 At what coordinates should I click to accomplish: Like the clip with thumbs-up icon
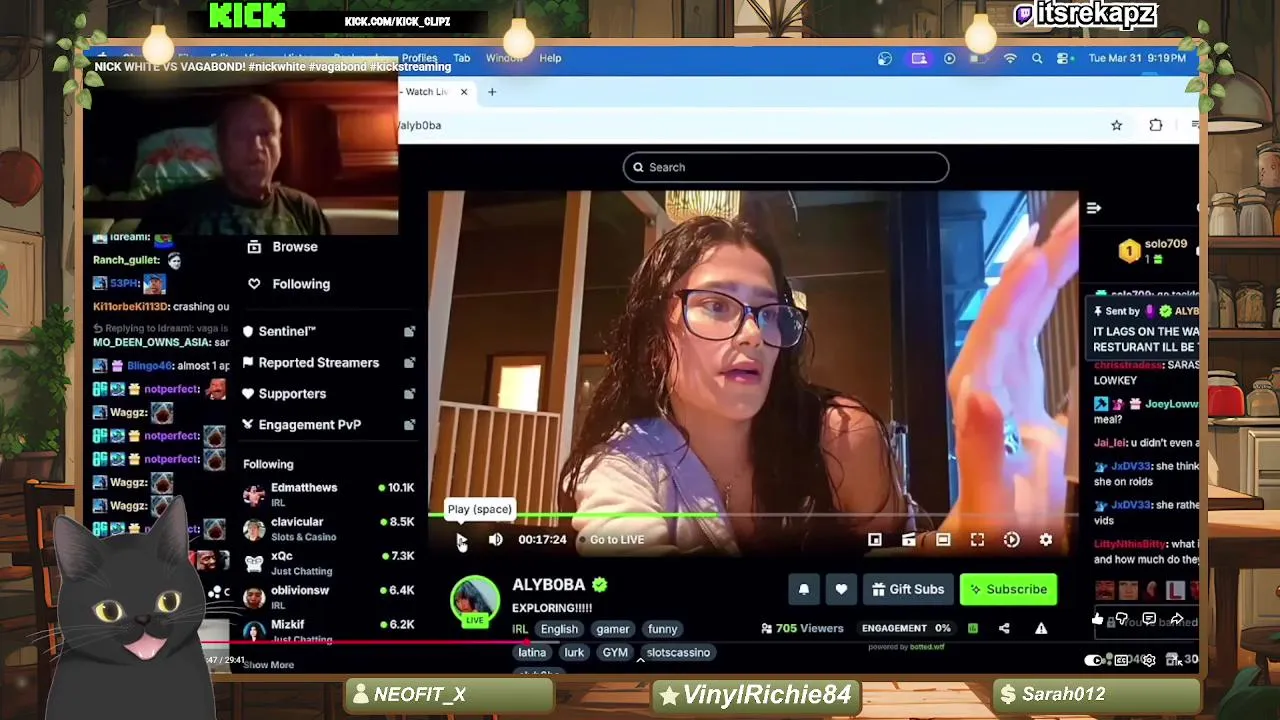(x=1097, y=620)
